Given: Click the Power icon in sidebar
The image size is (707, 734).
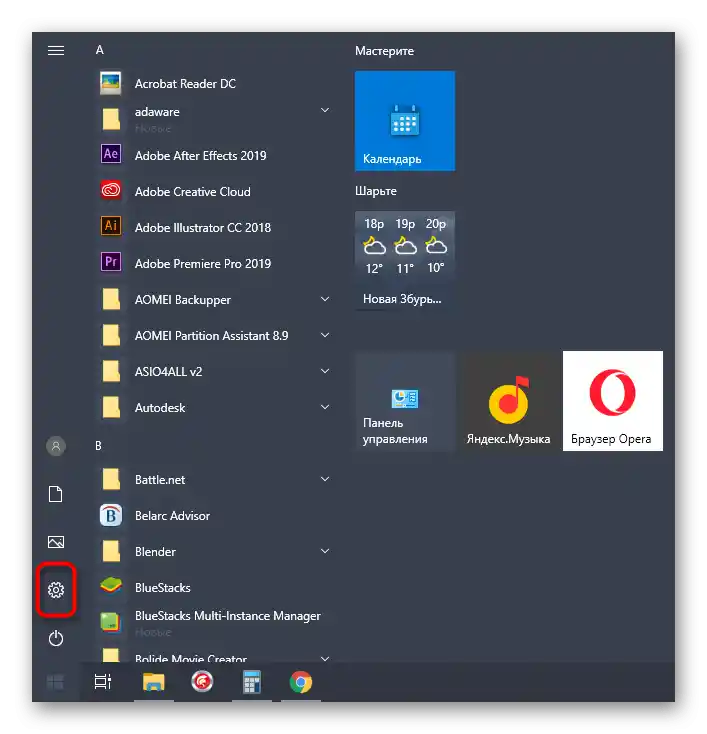Looking at the screenshot, I should (56, 638).
